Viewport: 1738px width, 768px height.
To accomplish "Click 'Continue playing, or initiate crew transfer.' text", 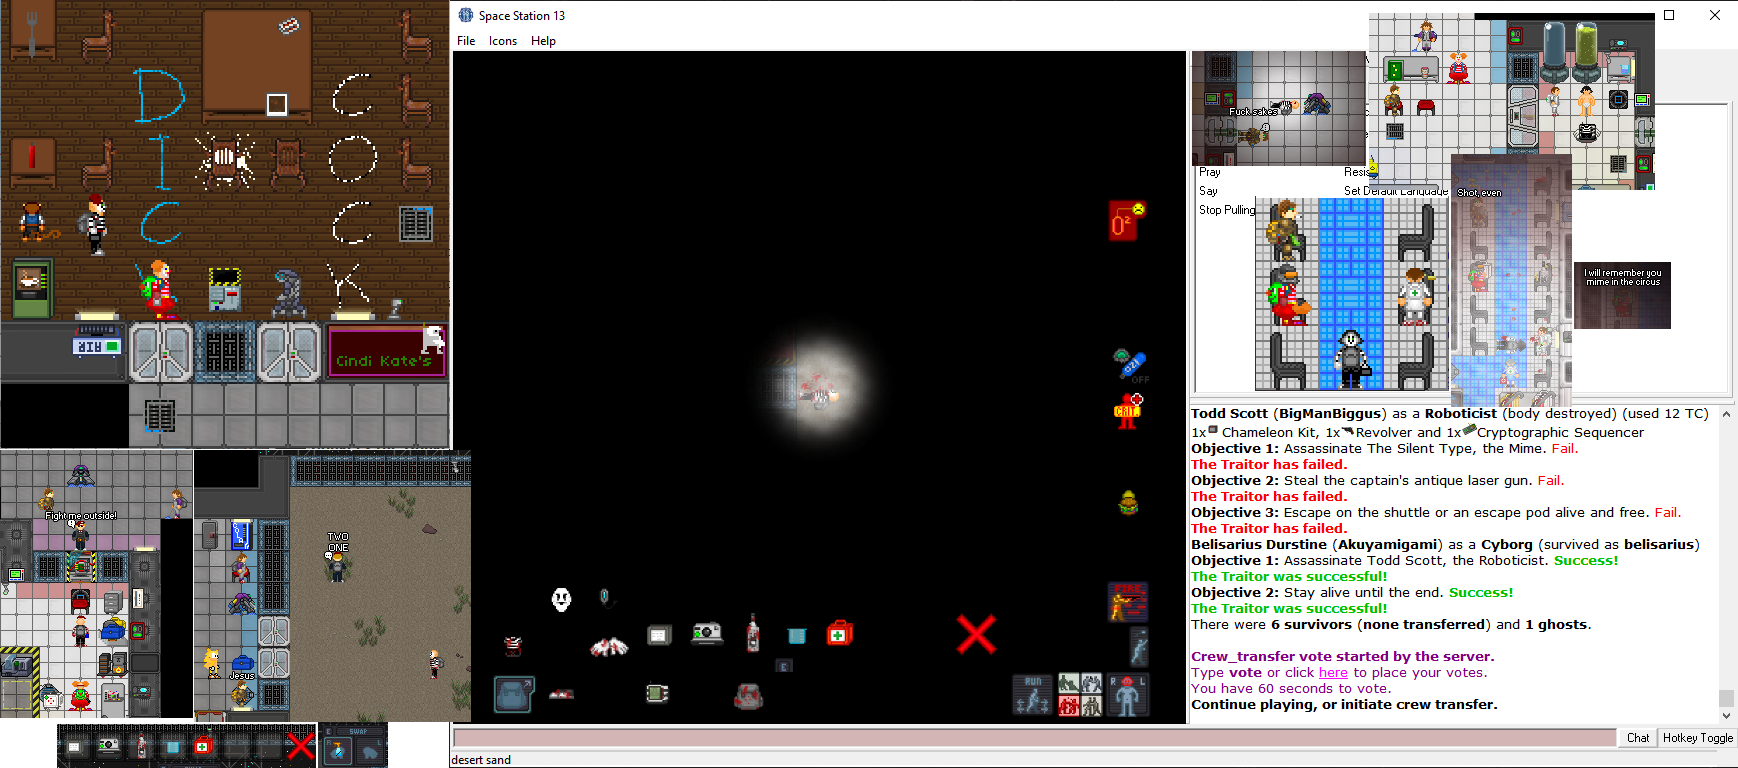I will (1344, 705).
